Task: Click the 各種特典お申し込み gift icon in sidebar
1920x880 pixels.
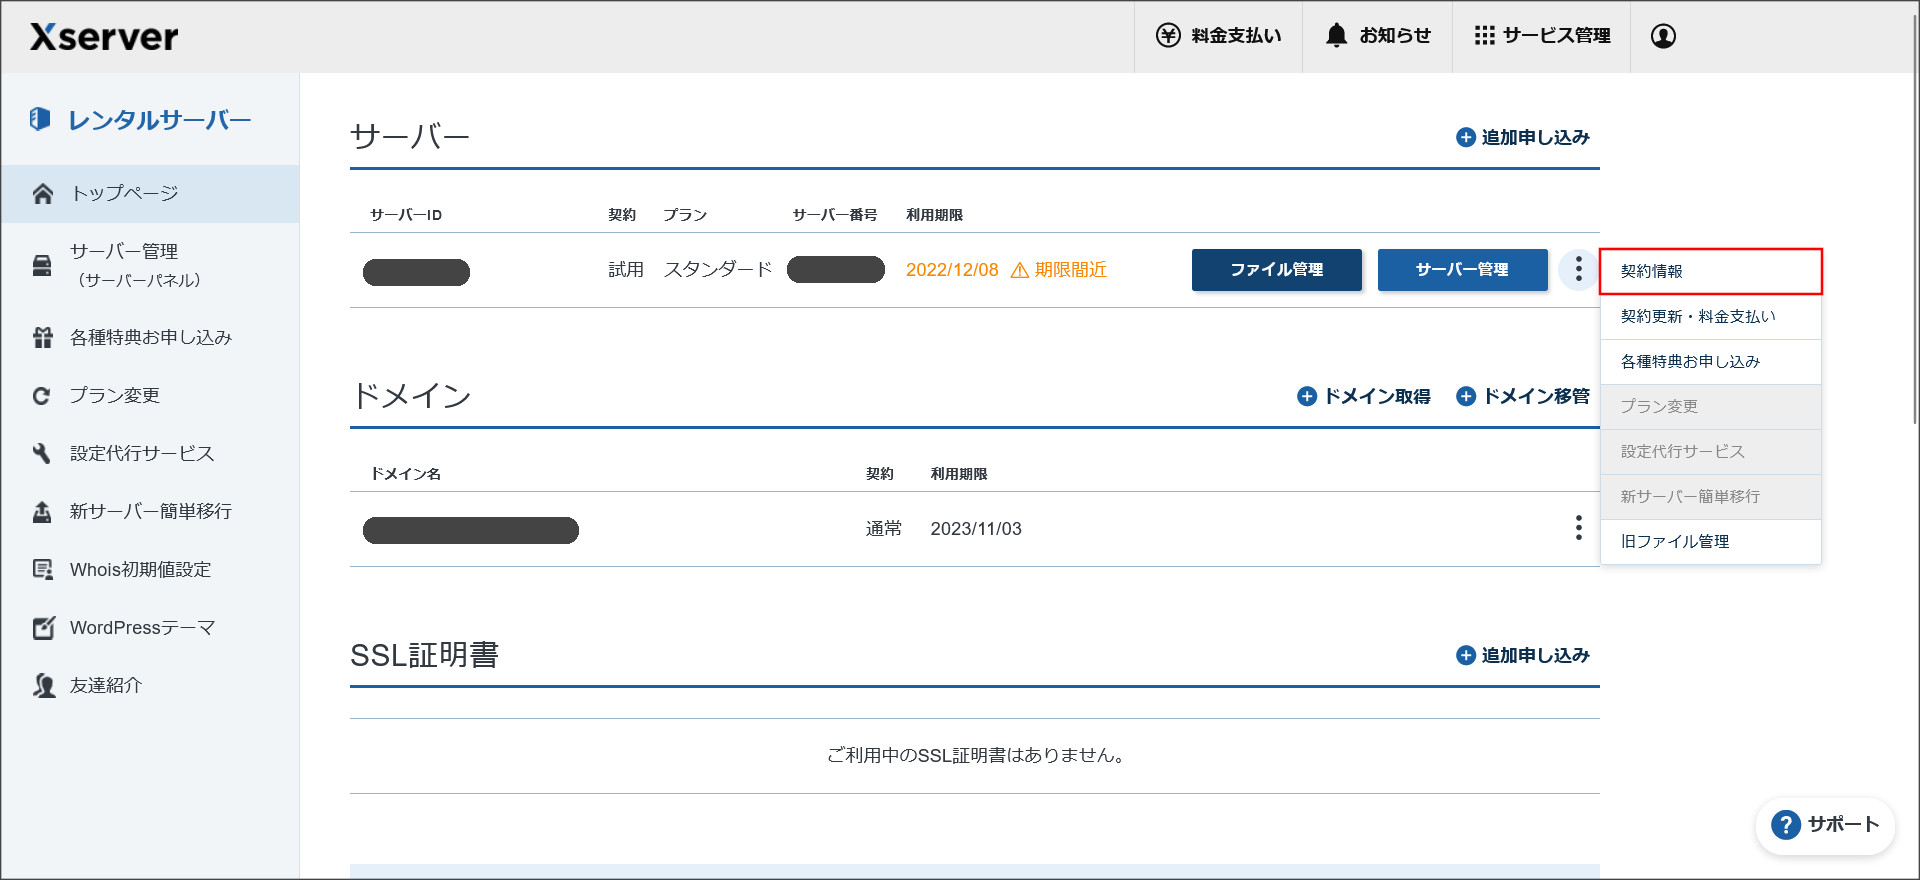Action: [43, 338]
